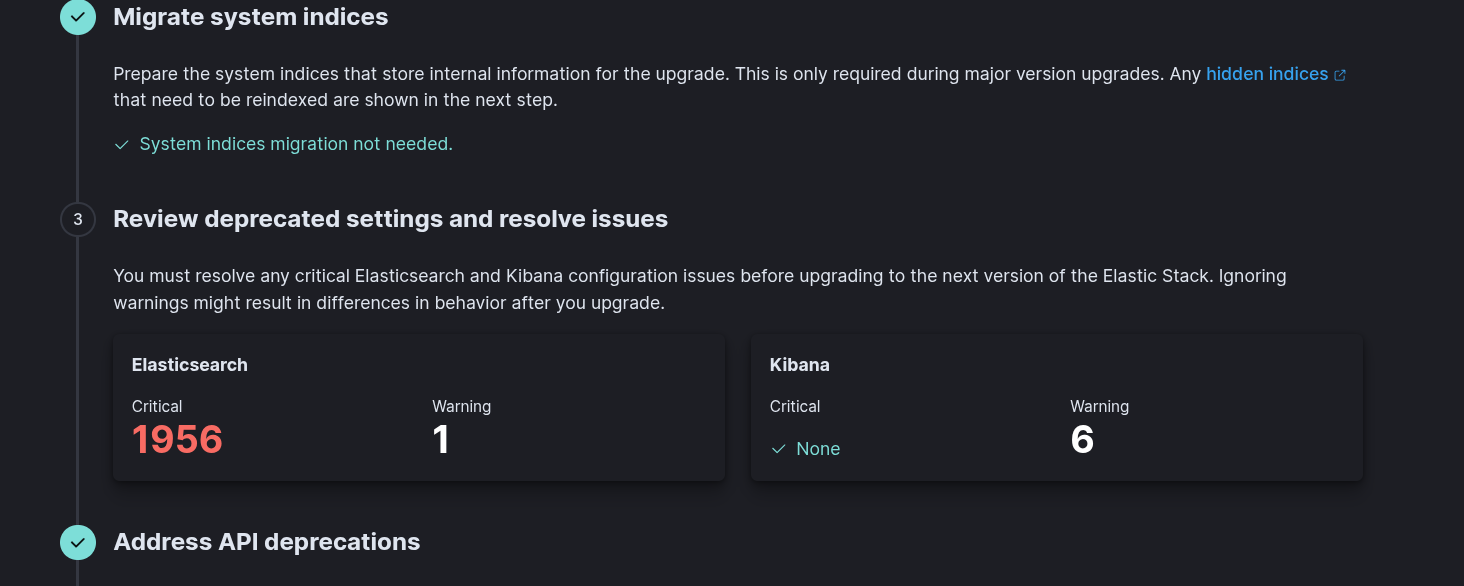The image size is (1464, 586).
Task: Click the green checkmark beside Address API deprecations
Action: pos(78,542)
